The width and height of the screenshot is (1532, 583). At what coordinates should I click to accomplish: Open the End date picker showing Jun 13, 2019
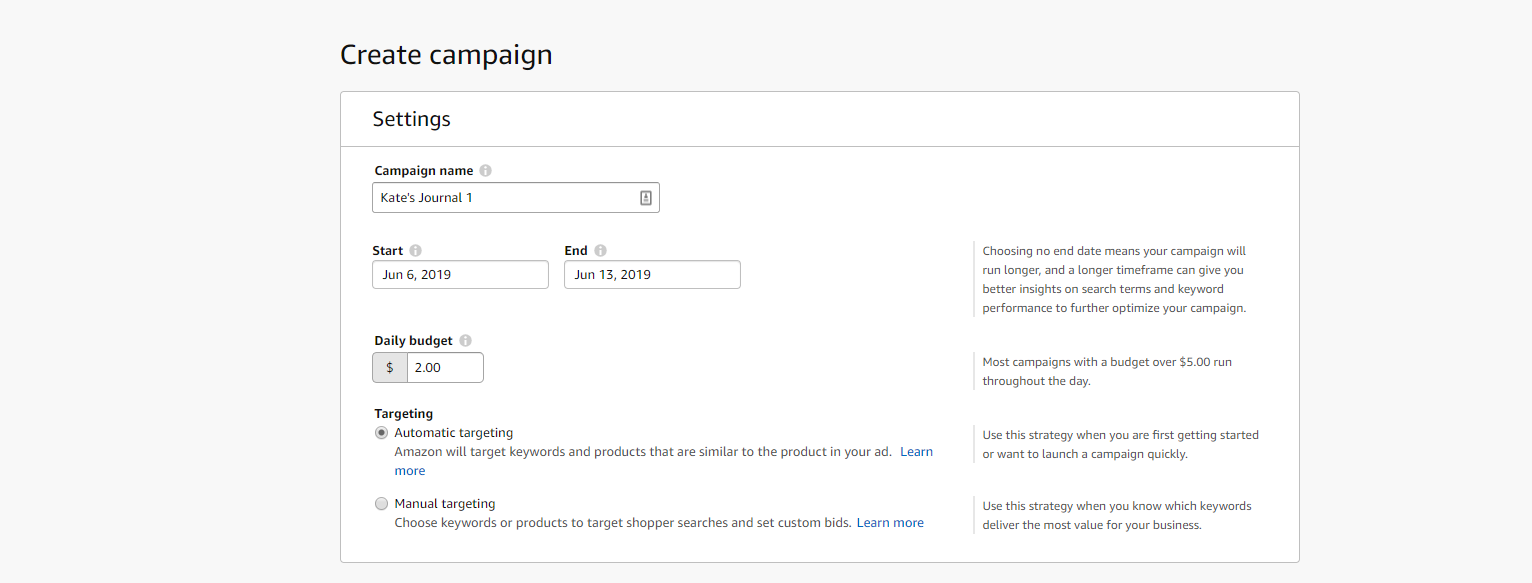point(652,275)
